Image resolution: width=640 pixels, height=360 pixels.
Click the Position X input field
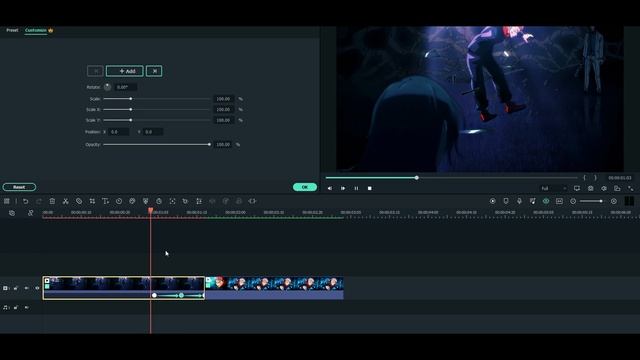(119, 132)
